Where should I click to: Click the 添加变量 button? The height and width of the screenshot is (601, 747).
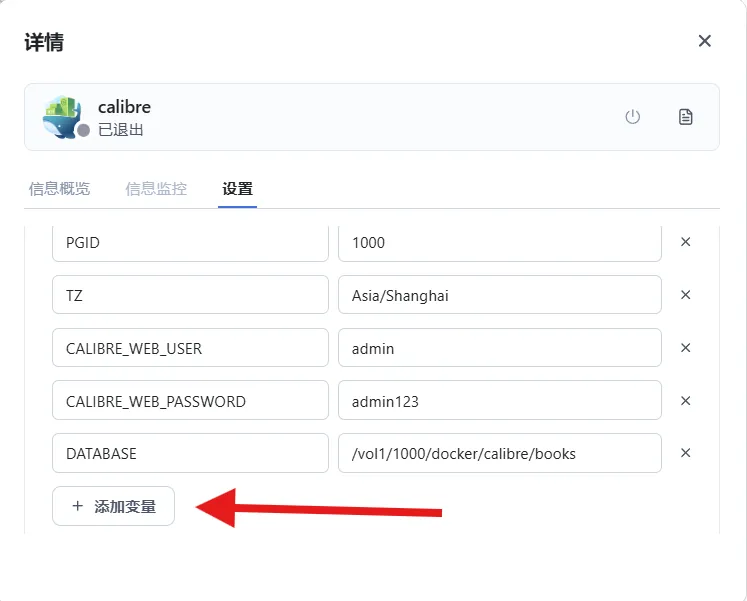pos(113,506)
